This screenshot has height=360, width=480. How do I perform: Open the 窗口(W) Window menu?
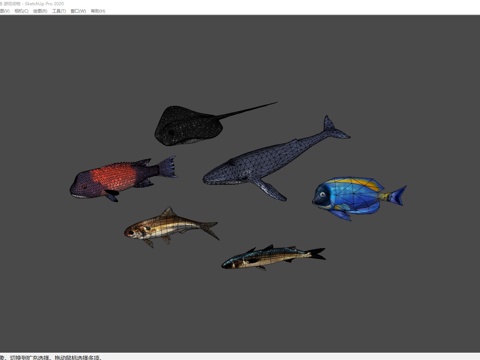[x=78, y=11]
